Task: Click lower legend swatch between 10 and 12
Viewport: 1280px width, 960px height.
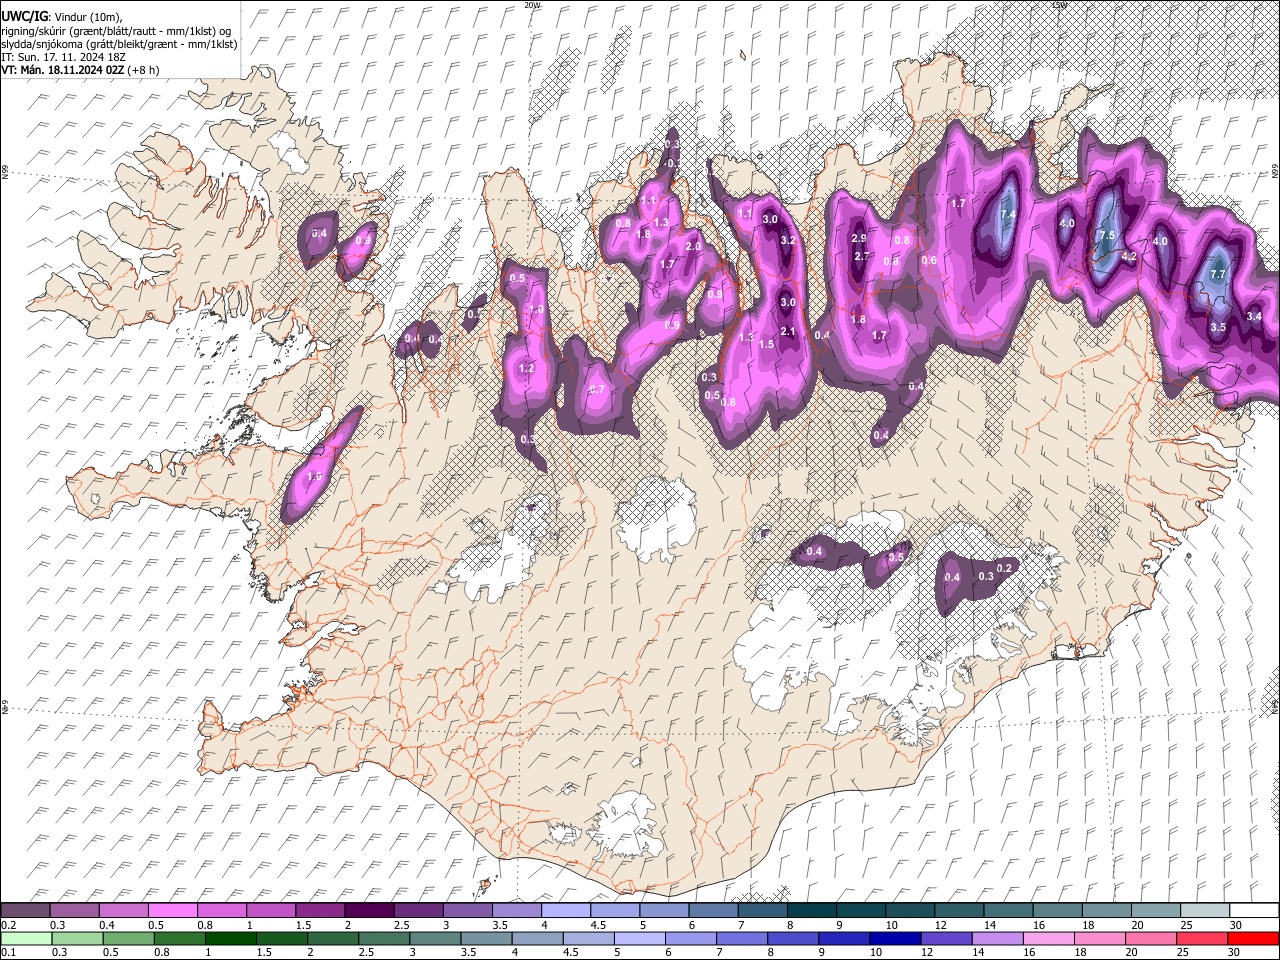Action: tap(896, 938)
